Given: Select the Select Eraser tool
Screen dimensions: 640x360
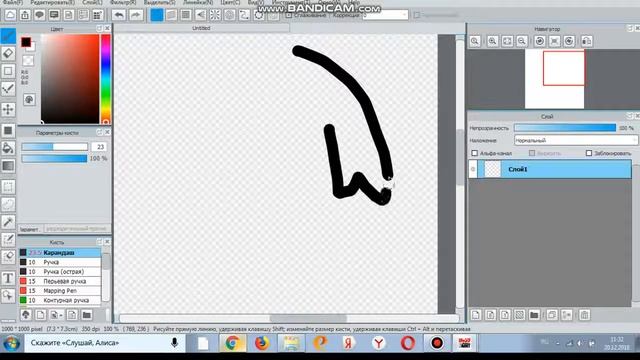Looking at the screenshot, I should click(x=8, y=257).
